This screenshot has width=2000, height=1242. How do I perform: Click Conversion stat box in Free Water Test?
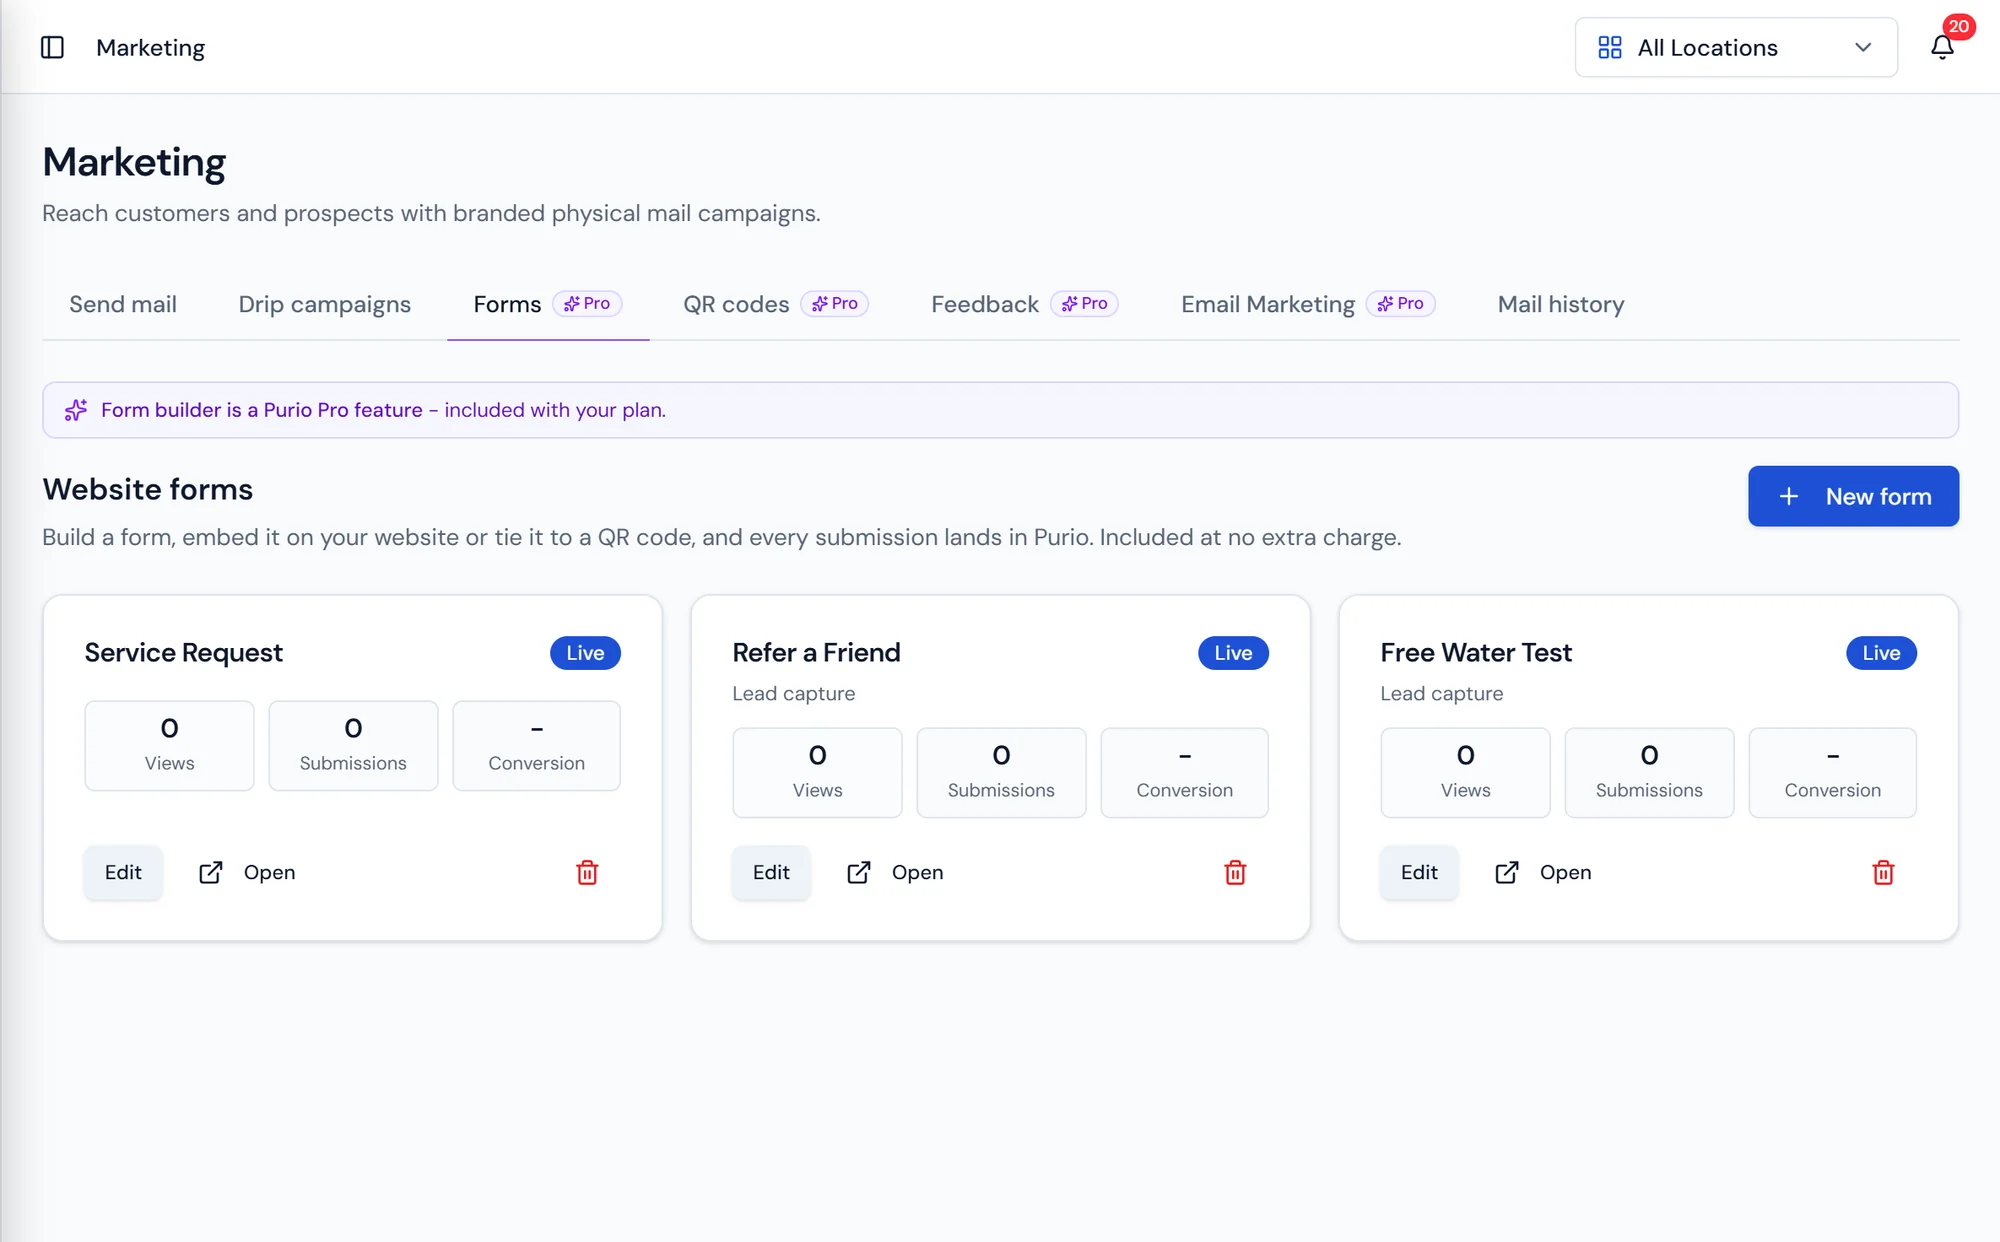1832,772
